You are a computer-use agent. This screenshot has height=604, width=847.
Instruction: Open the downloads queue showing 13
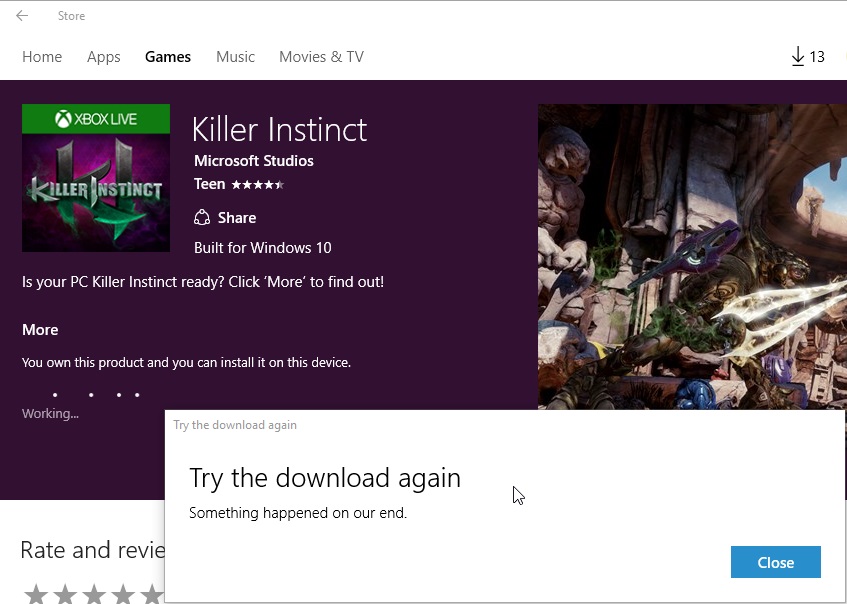point(808,57)
